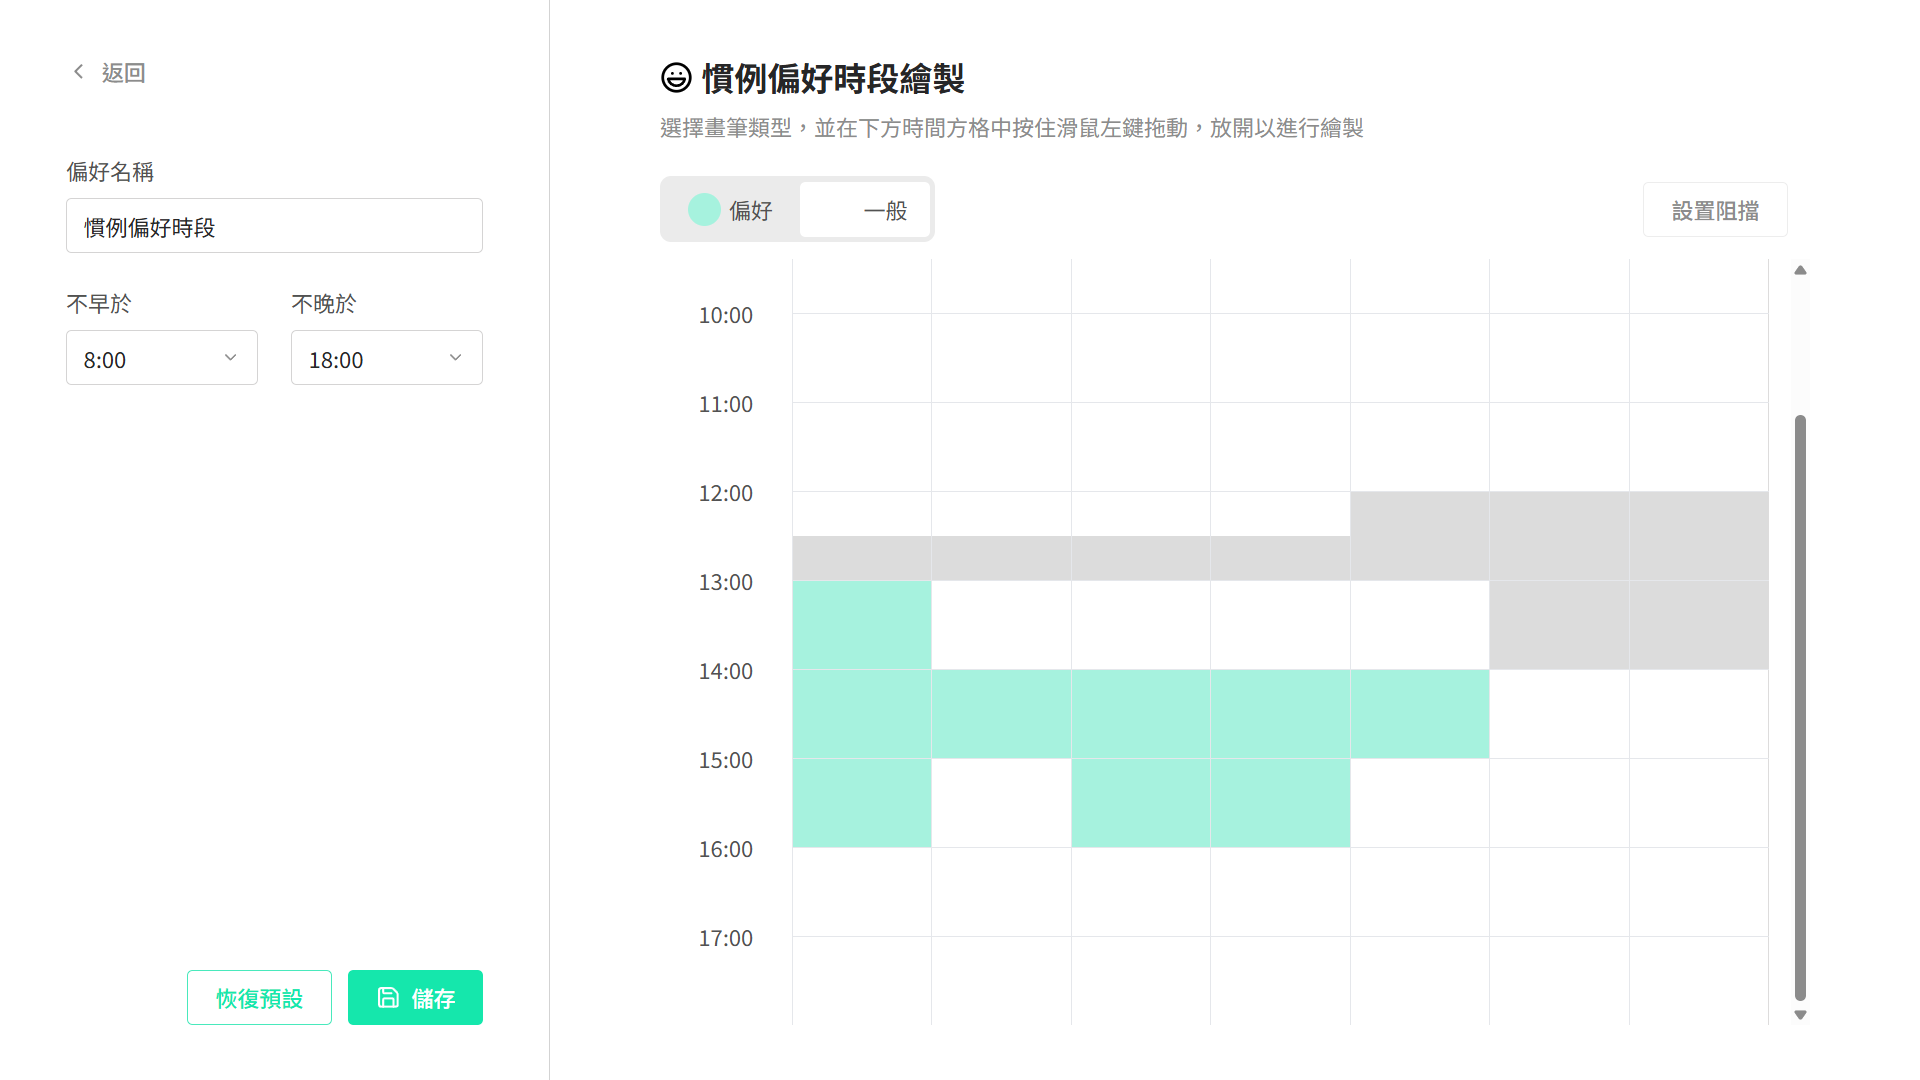Open the 不晚於 time dropdown showing 18:00

(386, 357)
